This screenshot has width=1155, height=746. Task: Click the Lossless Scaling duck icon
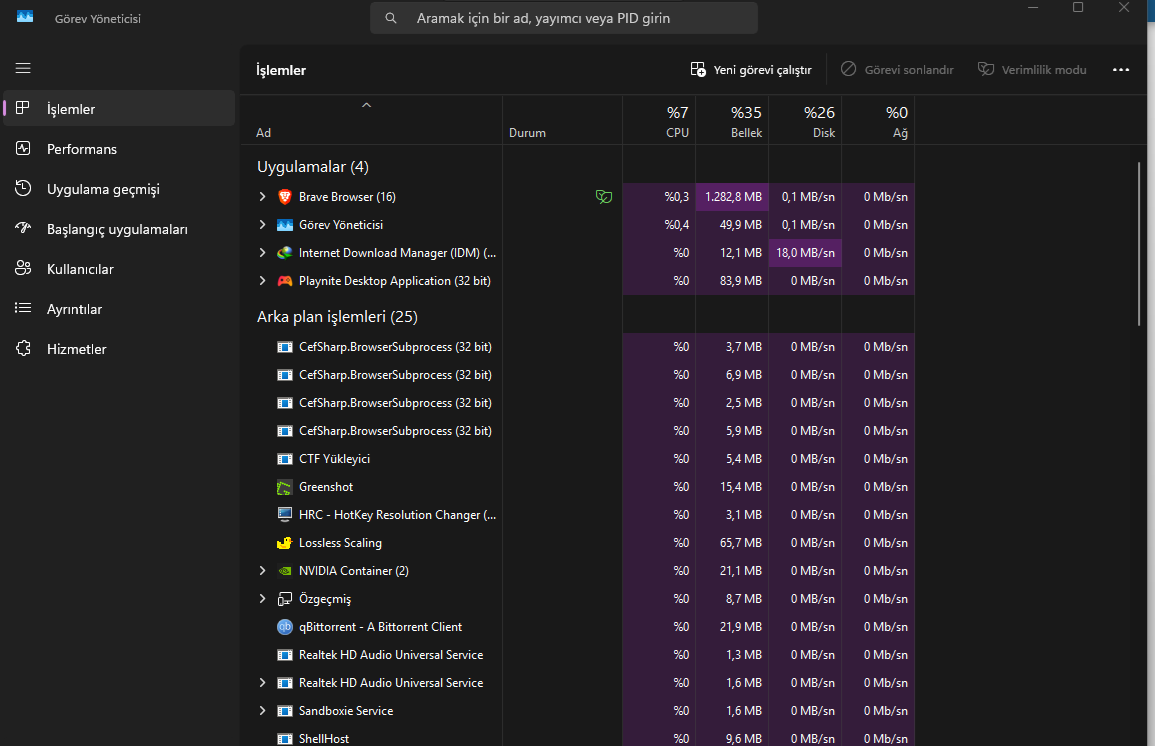[284, 543]
